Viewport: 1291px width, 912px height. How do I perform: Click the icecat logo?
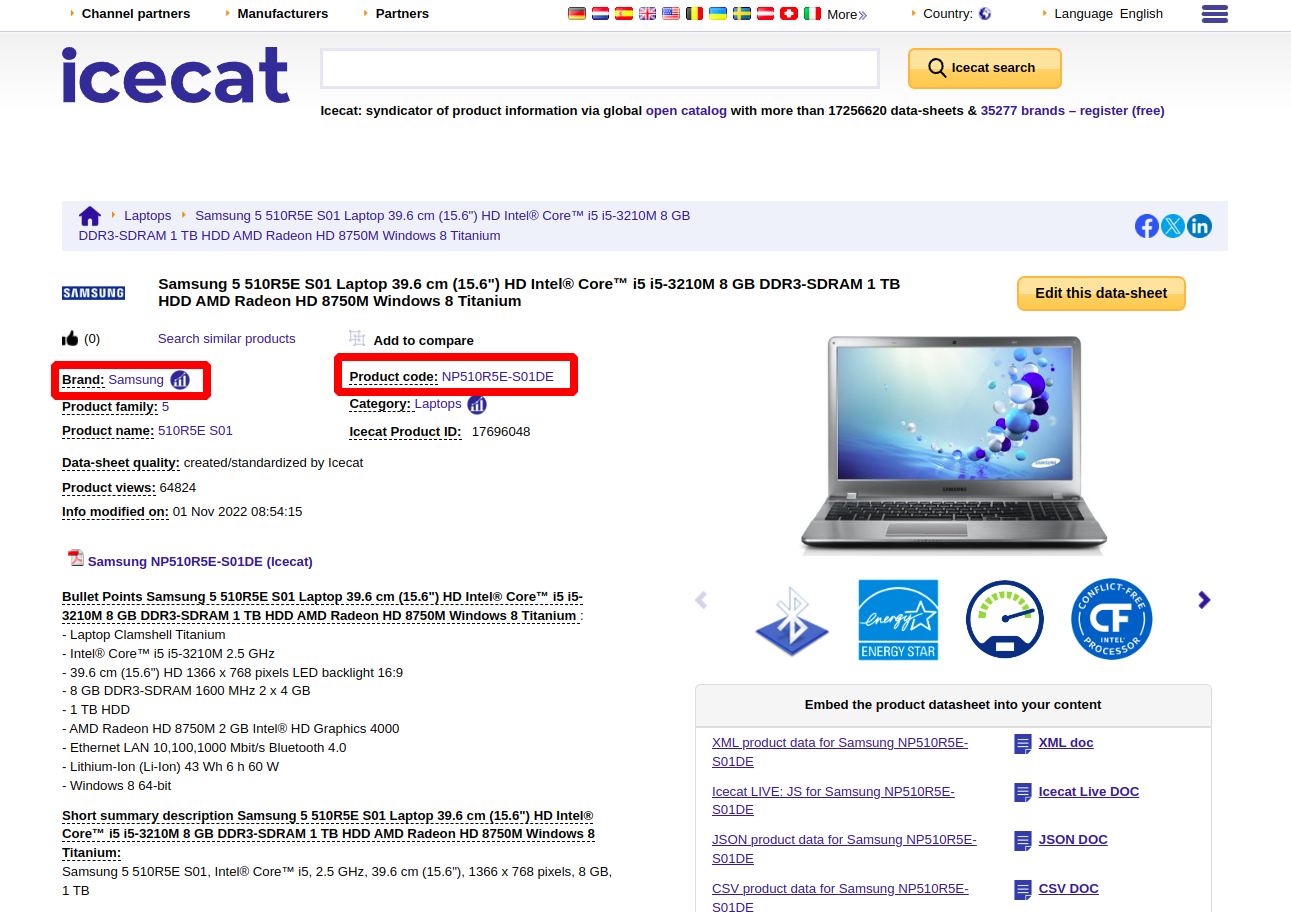(176, 75)
